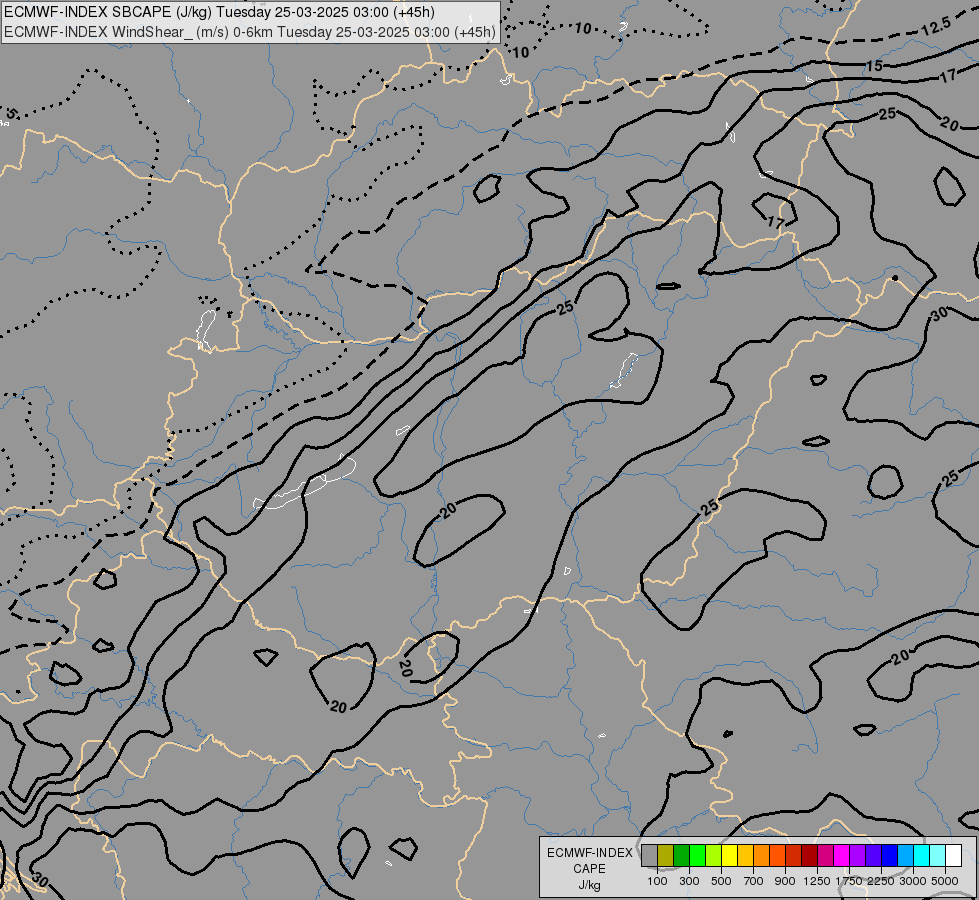Click the olive swatch above the 100 label
The width and height of the screenshot is (979, 900).
coord(666,856)
